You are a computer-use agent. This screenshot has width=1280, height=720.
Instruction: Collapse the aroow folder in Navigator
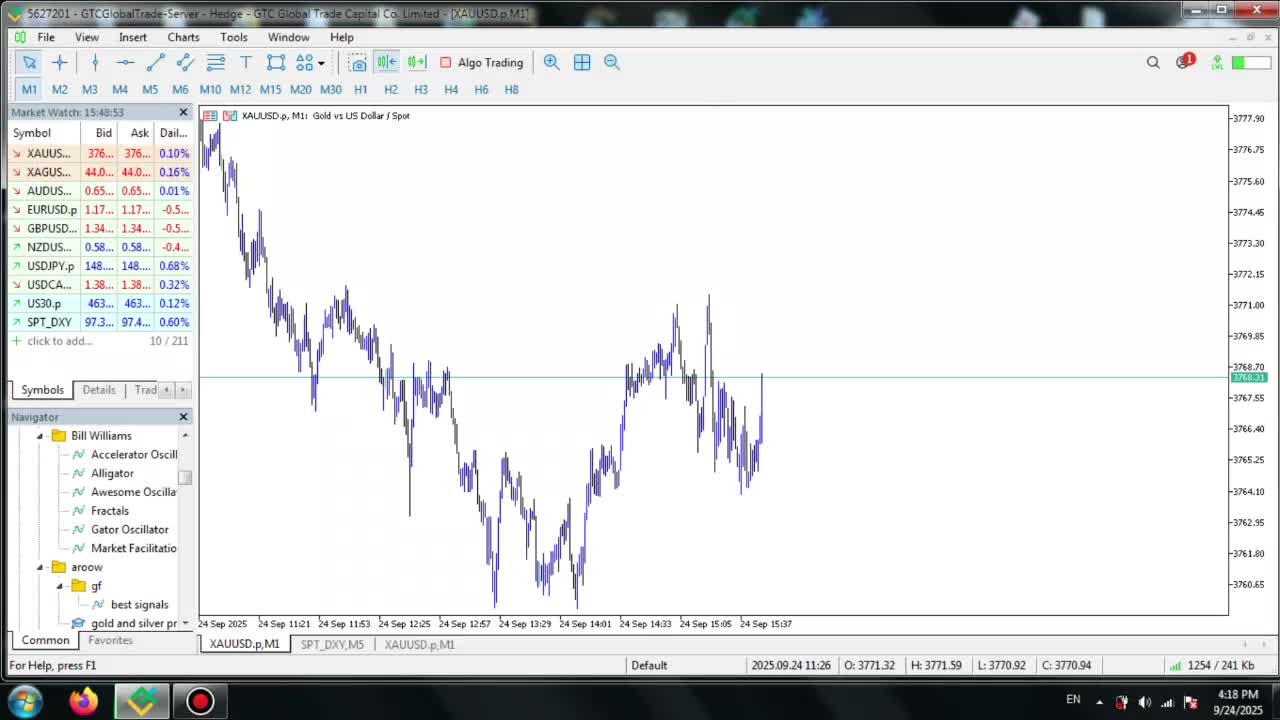pos(40,568)
